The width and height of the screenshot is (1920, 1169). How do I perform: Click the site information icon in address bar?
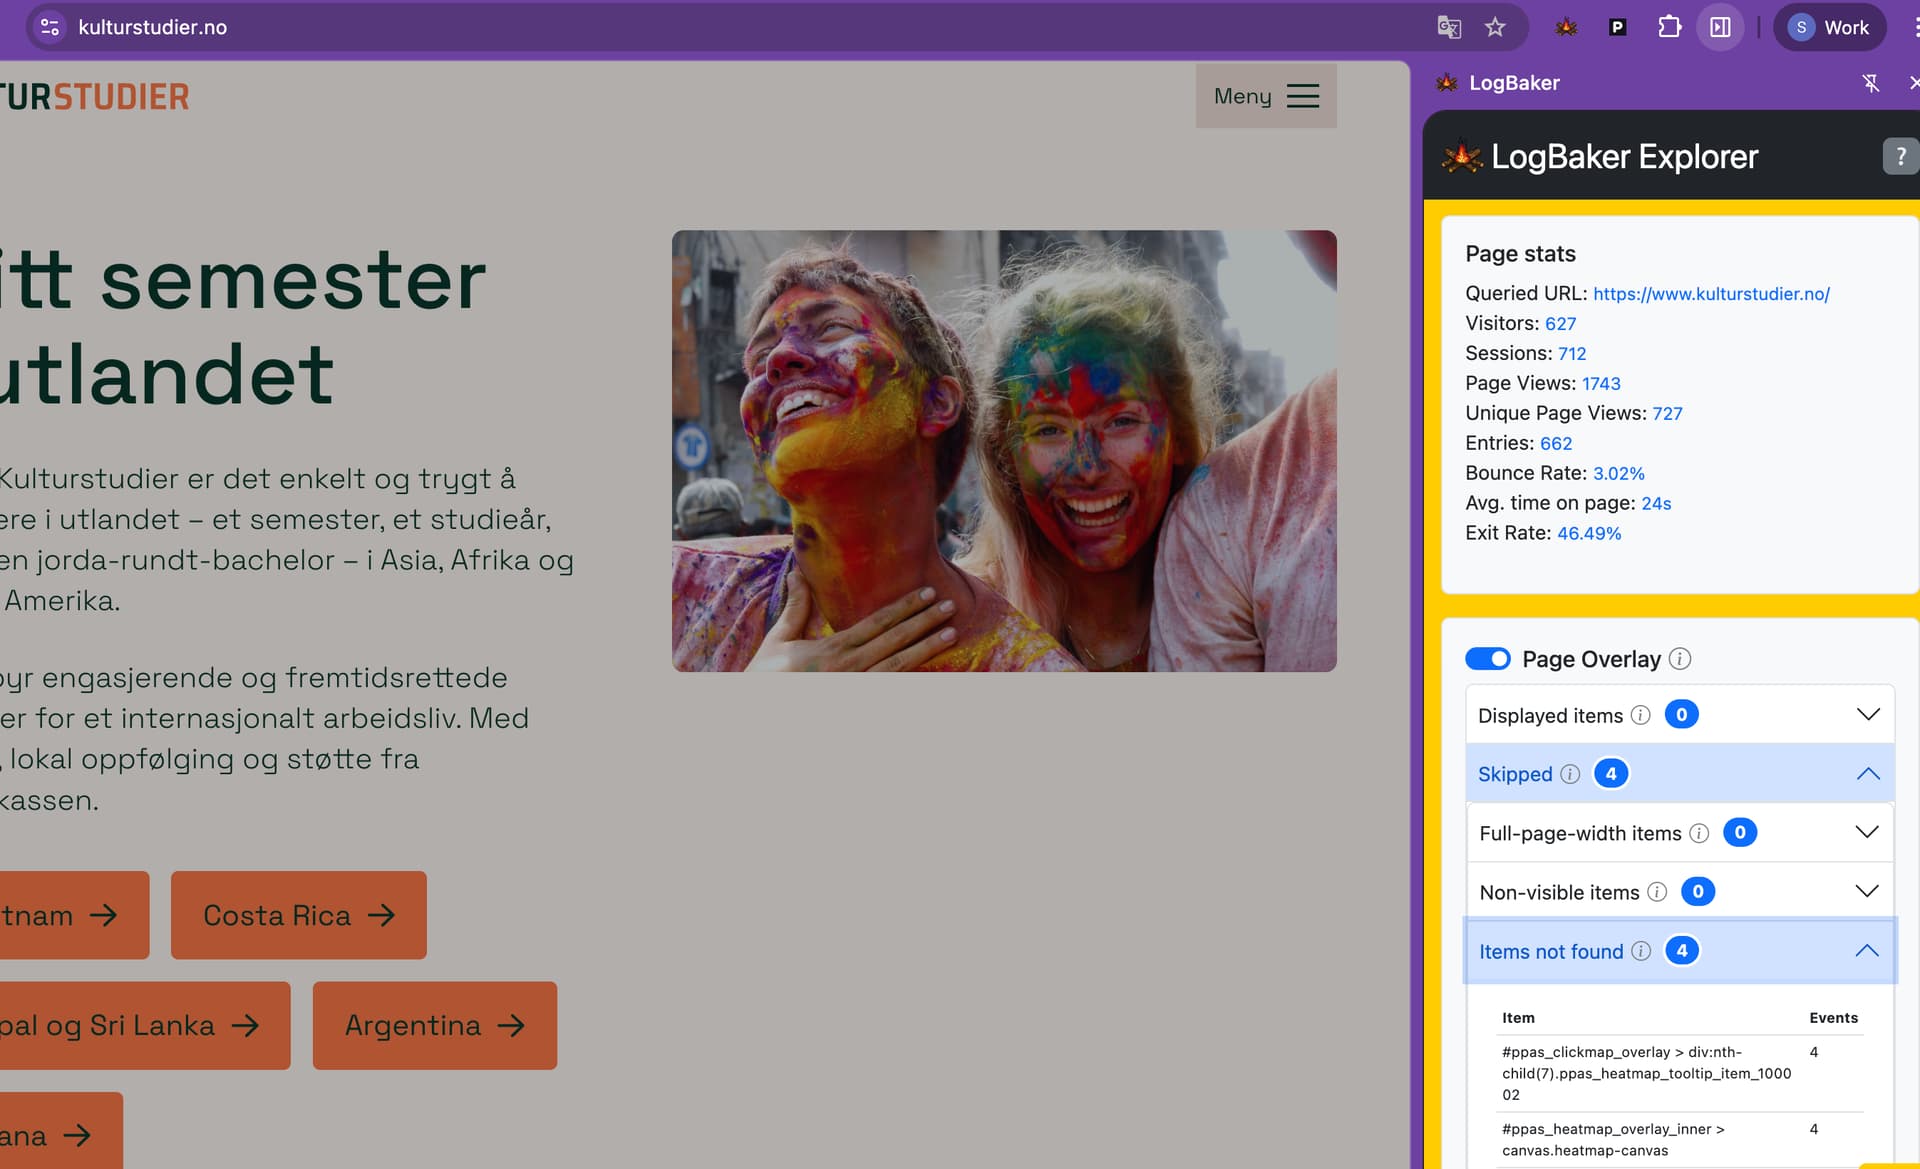click(x=49, y=27)
